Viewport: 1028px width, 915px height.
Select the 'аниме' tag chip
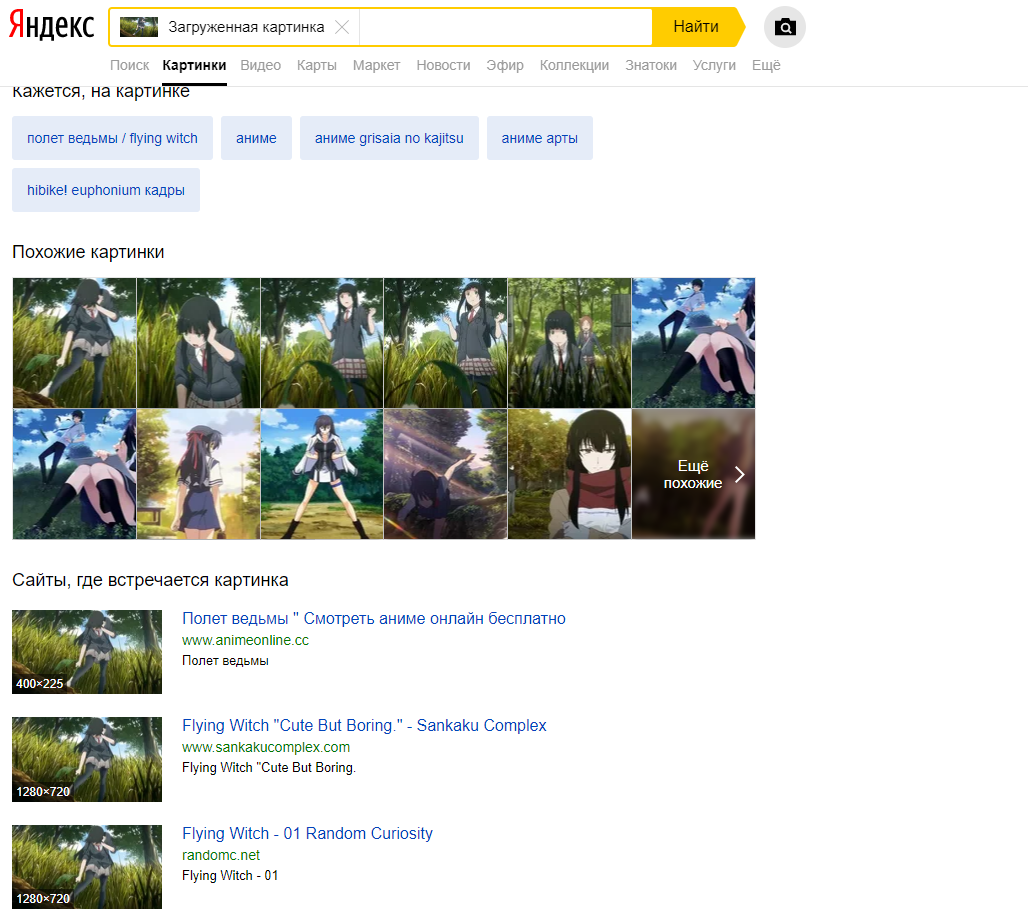[256, 138]
